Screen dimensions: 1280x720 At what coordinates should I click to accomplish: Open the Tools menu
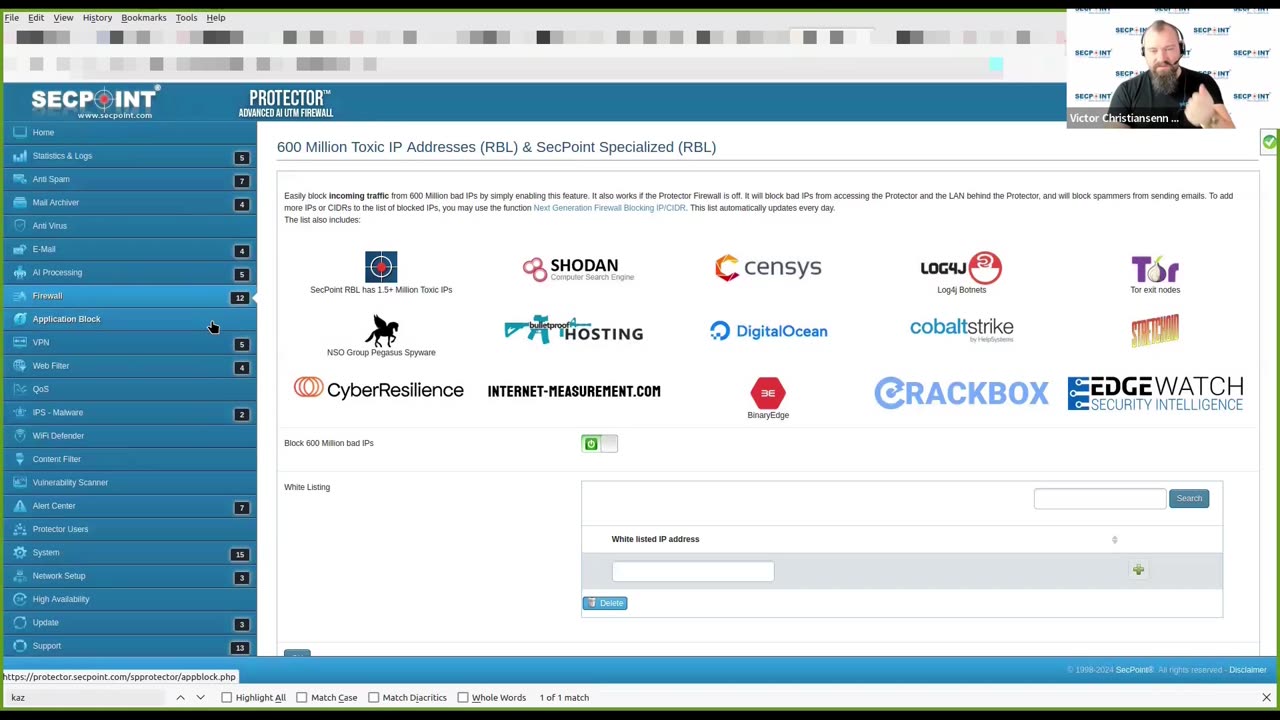point(186,17)
